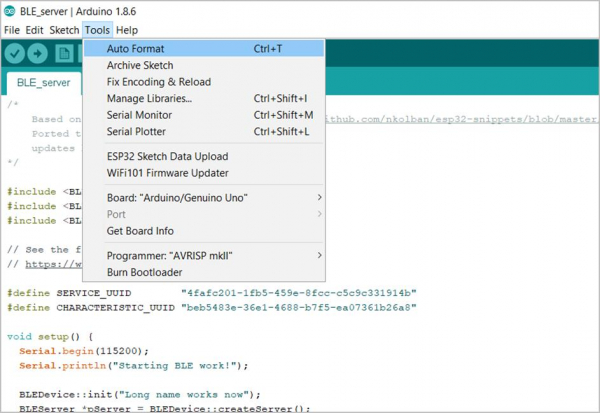The height and width of the screenshot is (413, 600).
Task: Open the Serial Plotter menu item
Action: pyautogui.click(x=136, y=131)
